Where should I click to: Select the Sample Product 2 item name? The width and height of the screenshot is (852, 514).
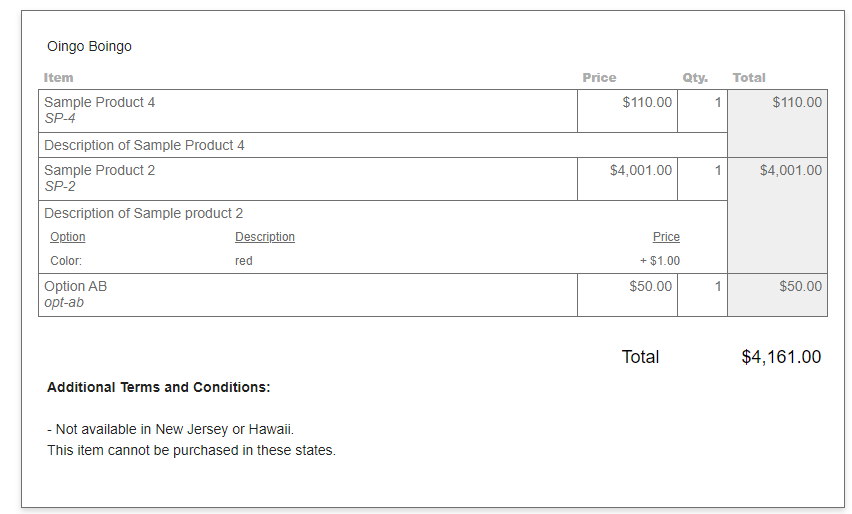pos(99,170)
